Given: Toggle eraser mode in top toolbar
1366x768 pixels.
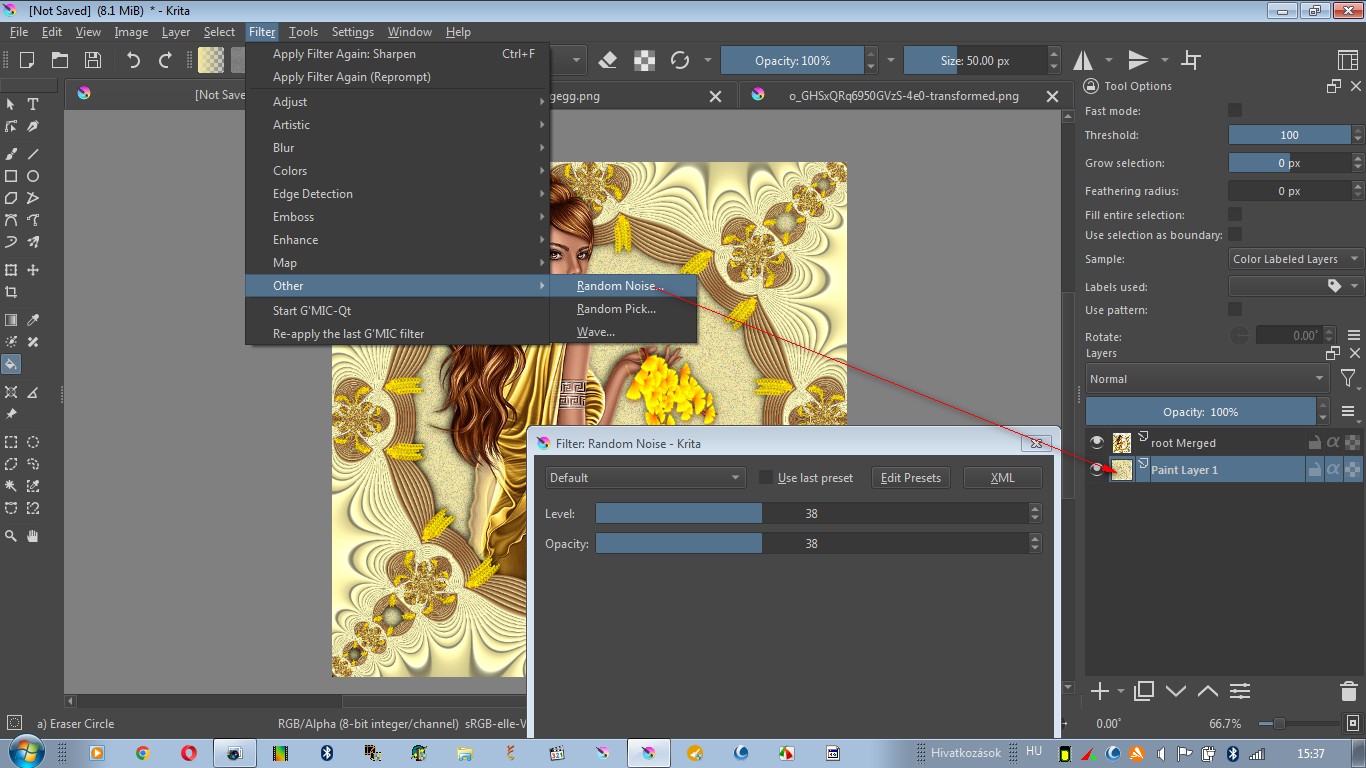Looking at the screenshot, I should (x=608, y=60).
